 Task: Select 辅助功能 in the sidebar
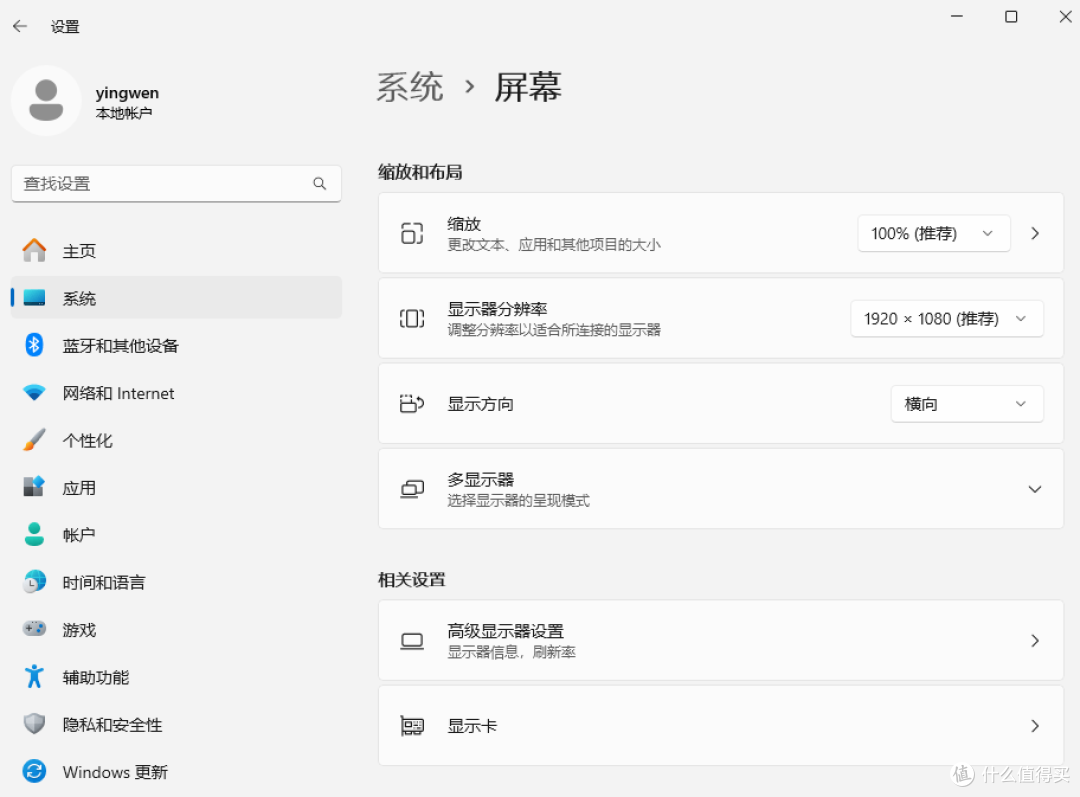tap(176, 677)
